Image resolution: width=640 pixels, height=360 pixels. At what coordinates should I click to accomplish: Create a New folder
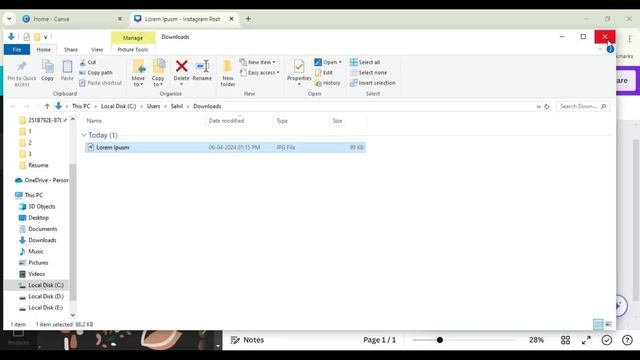pos(227,73)
